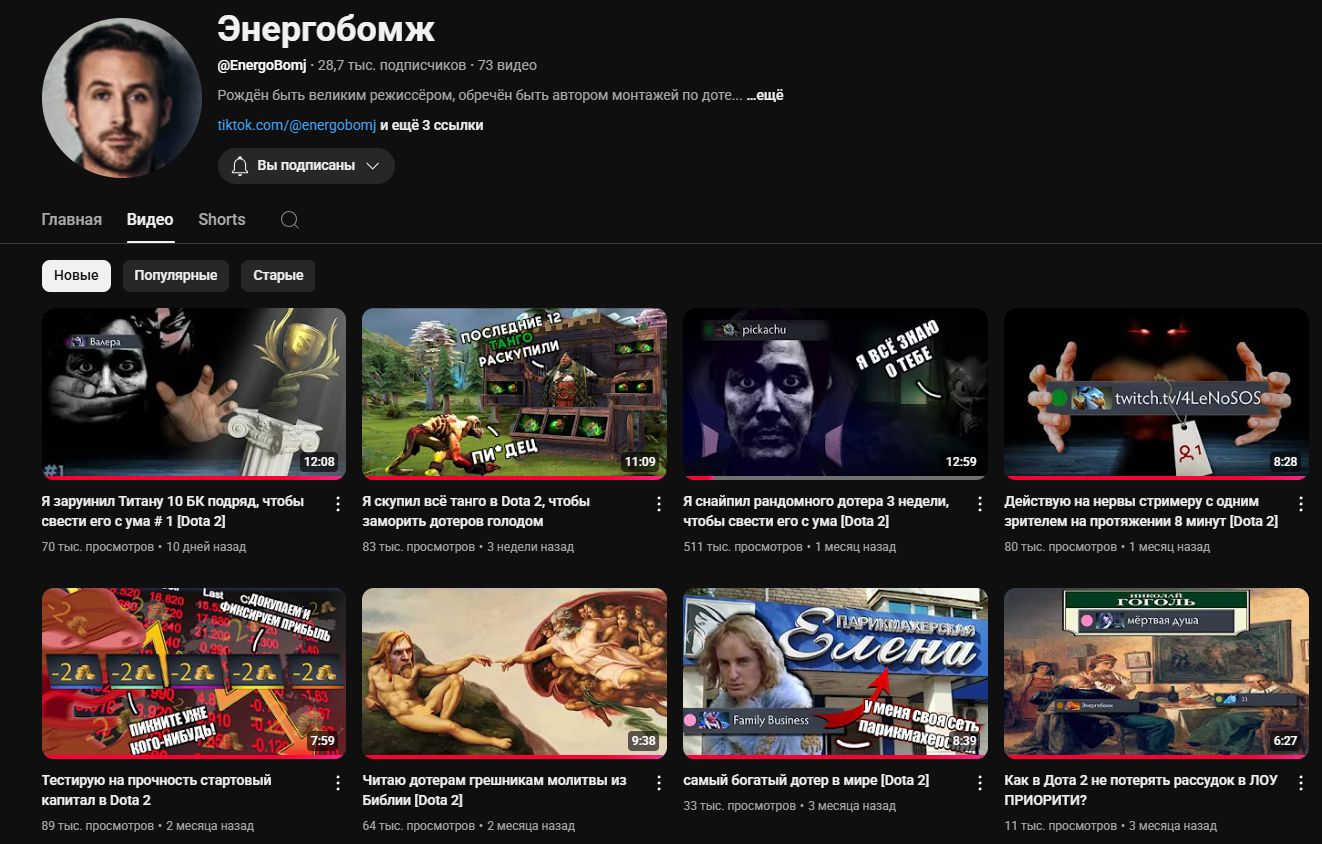
Task: Click 83 тыс. просмотров • 3 недели назад
Action: point(468,547)
